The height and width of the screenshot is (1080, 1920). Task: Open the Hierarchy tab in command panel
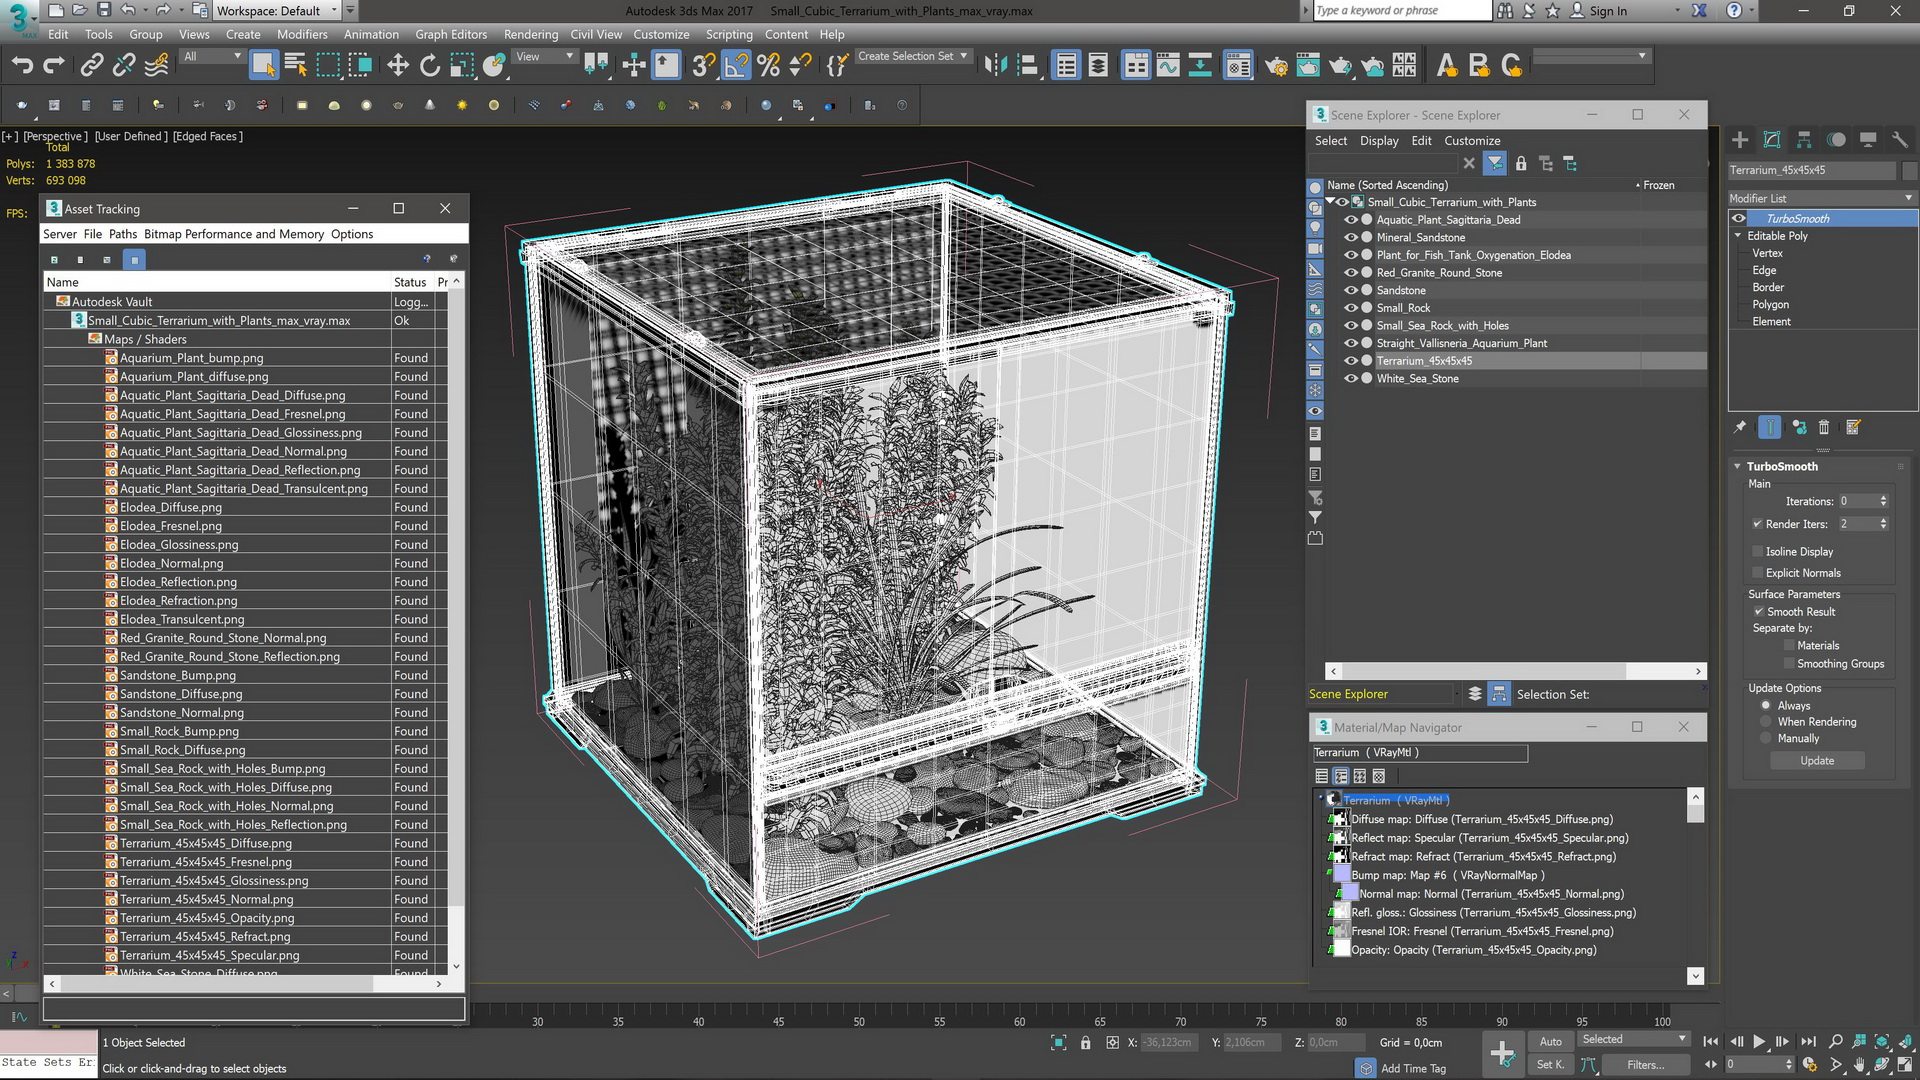coord(1804,140)
